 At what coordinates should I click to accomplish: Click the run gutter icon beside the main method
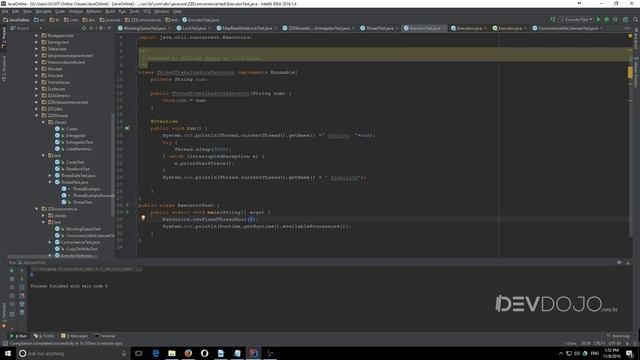coord(127,212)
